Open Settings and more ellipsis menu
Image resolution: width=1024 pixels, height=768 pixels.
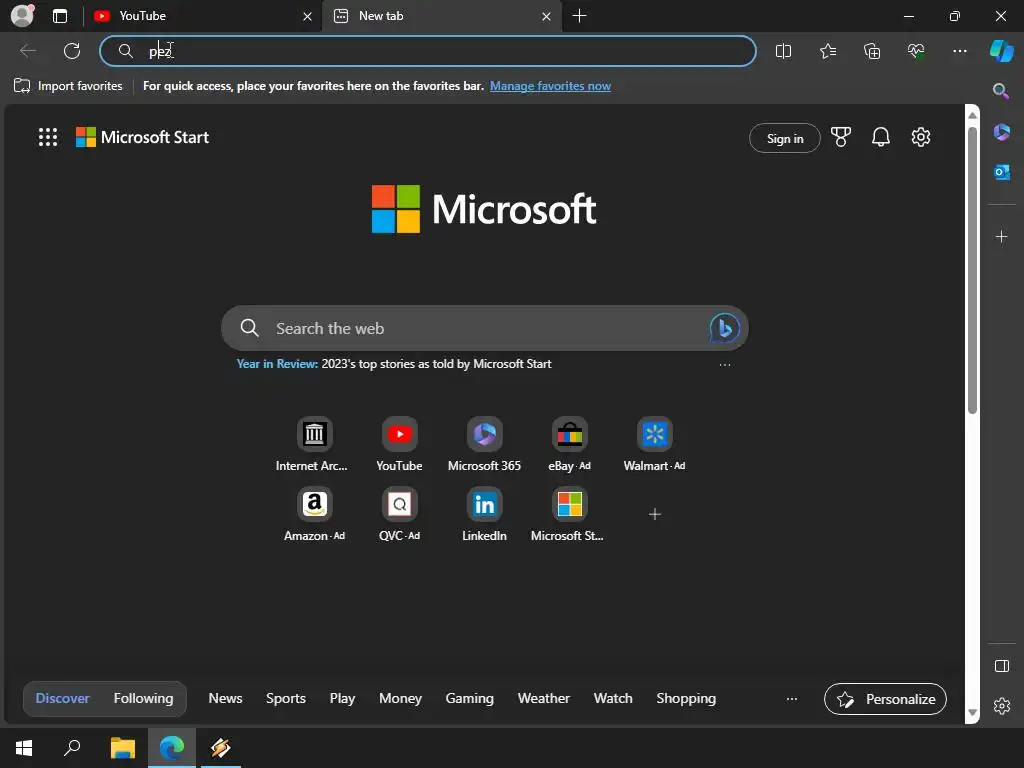pyautogui.click(x=960, y=51)
